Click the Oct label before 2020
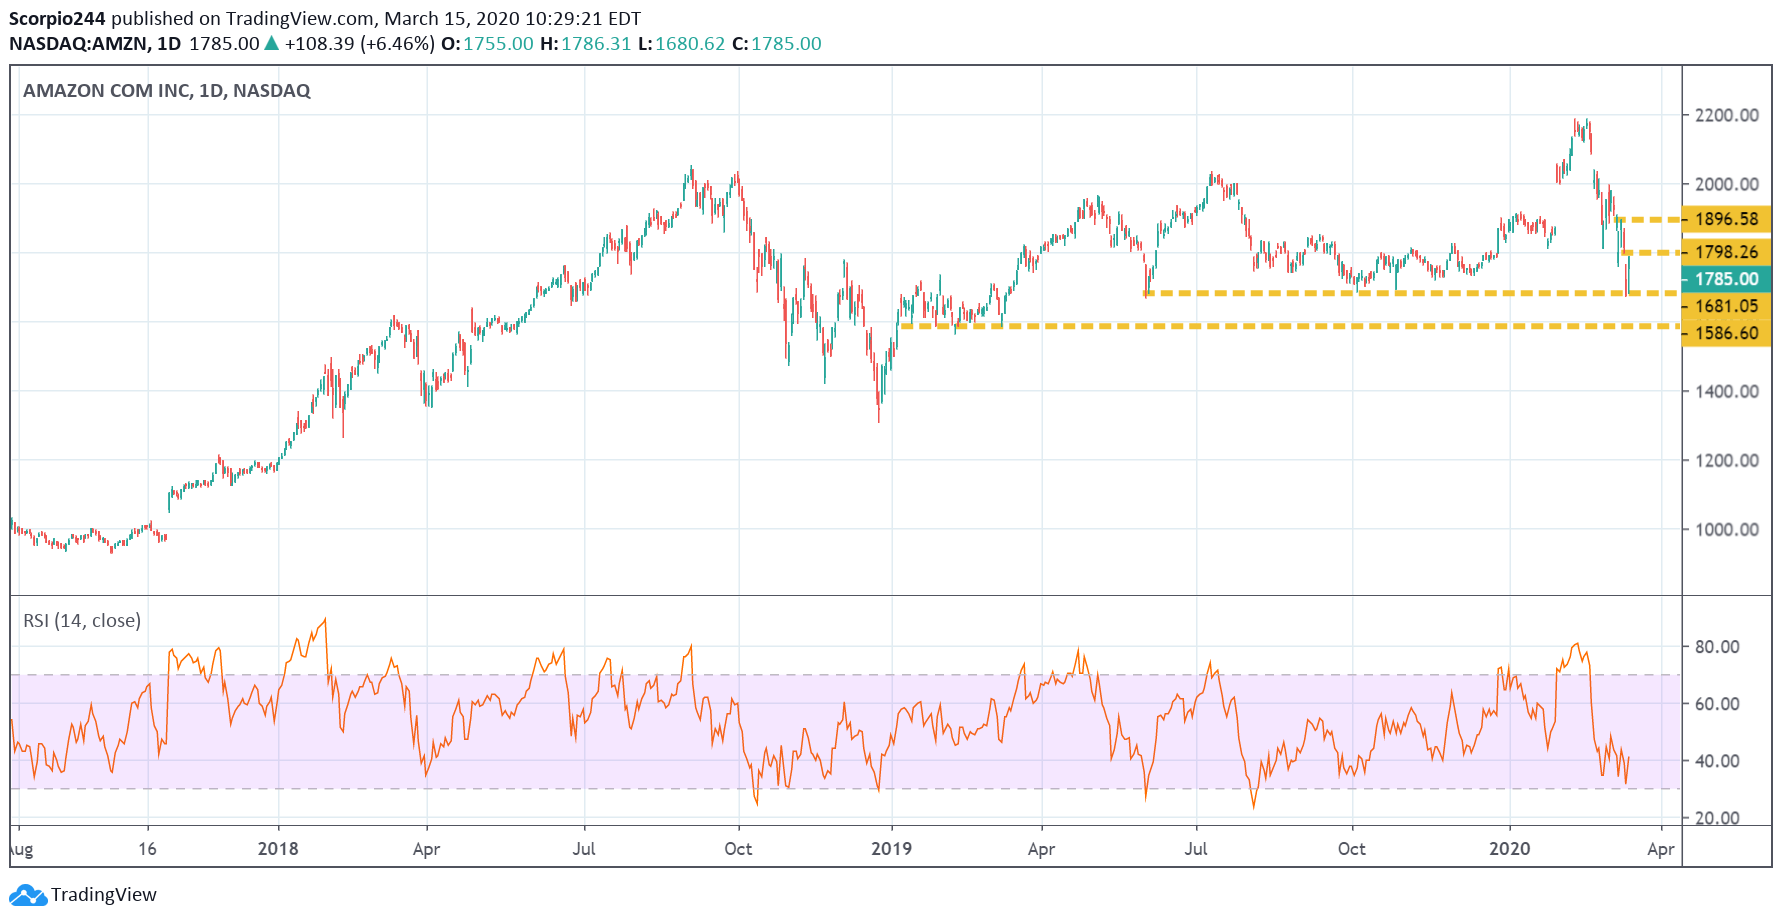Image resolution: width=1782 pixels, height=922 pixels. point(1351,848)
